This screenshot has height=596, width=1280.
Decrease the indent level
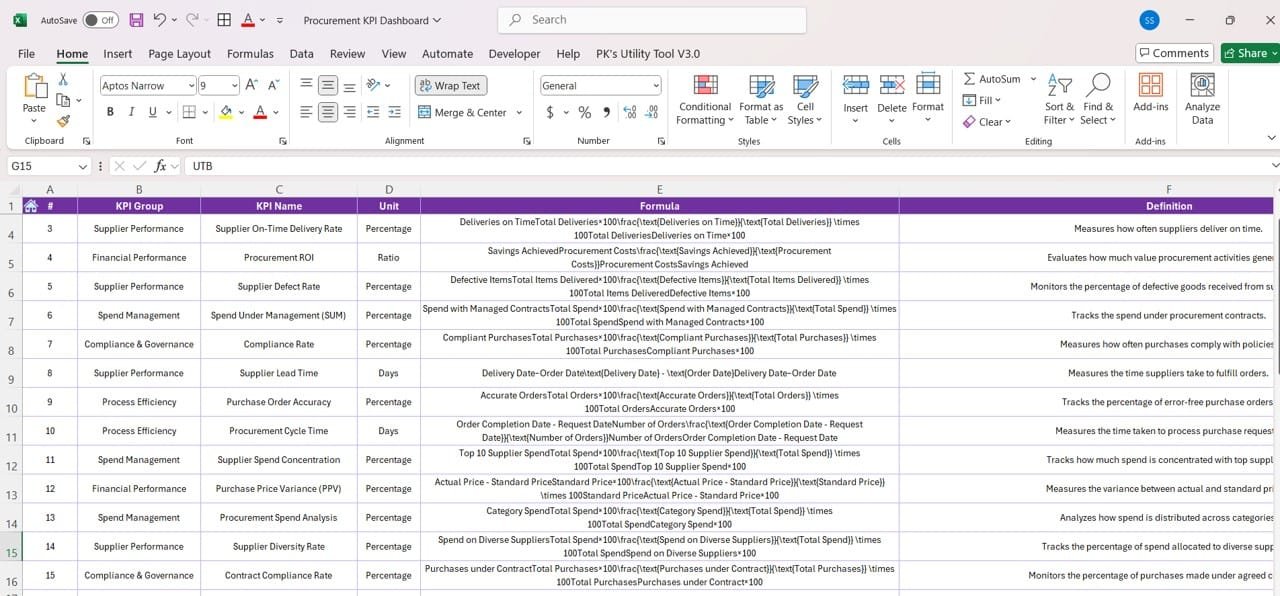tap(373, 113)
